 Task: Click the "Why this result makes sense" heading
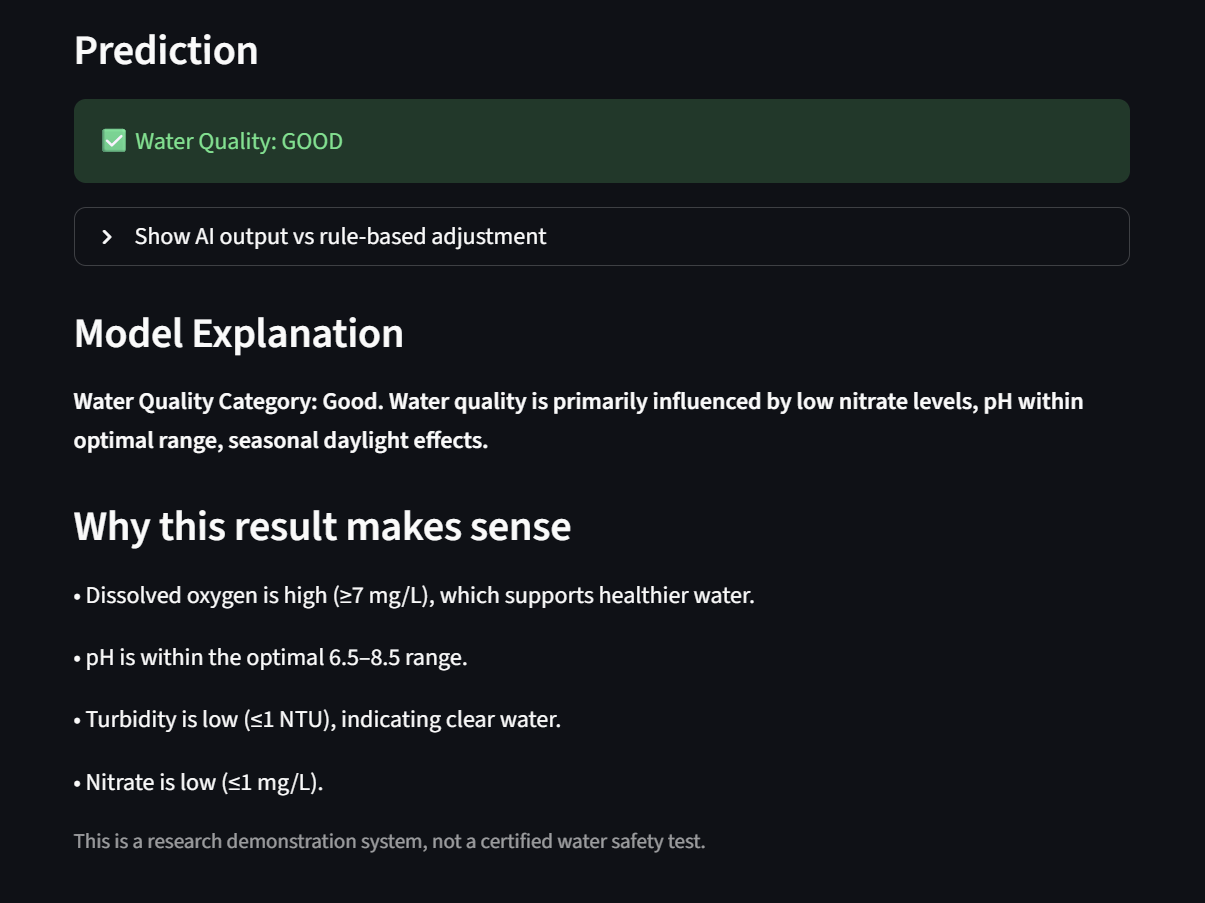(322, 526)
